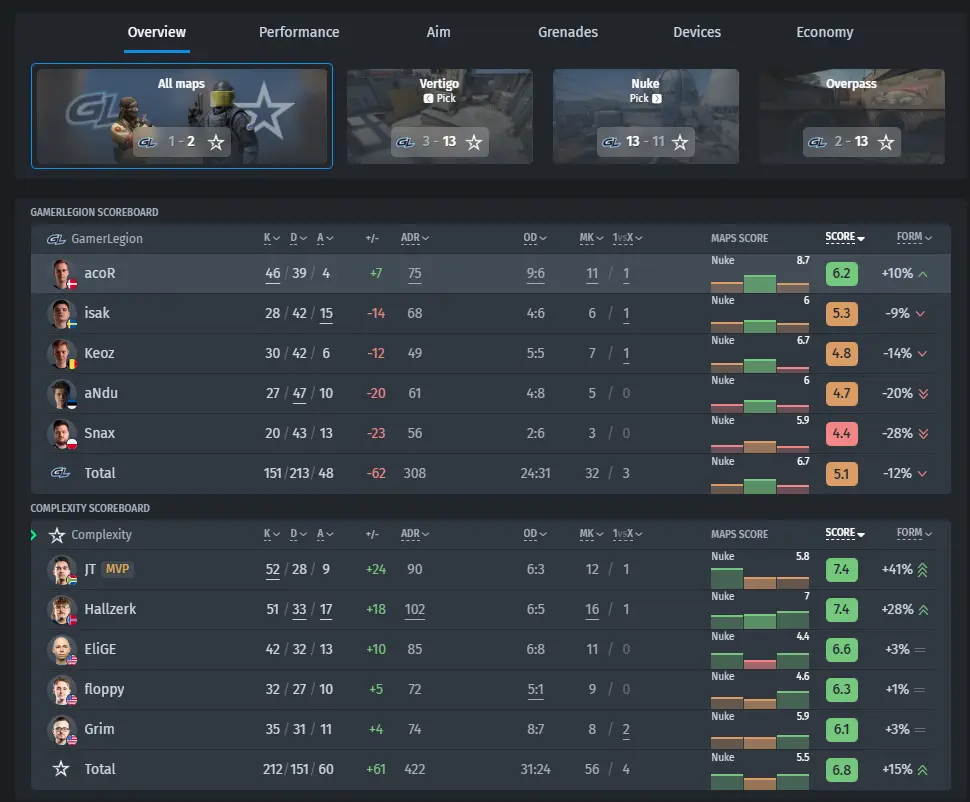The image size is (970, 802).
Task: Click Hallzerk ADR value 102
Action: [x=414, y=610]
